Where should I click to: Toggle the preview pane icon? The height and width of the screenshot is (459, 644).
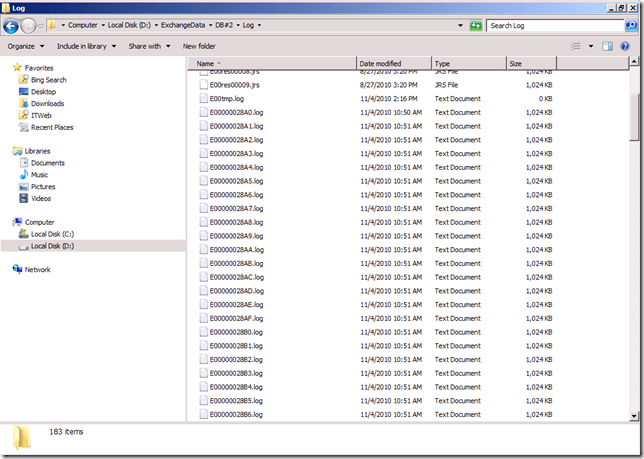[607, 46]
